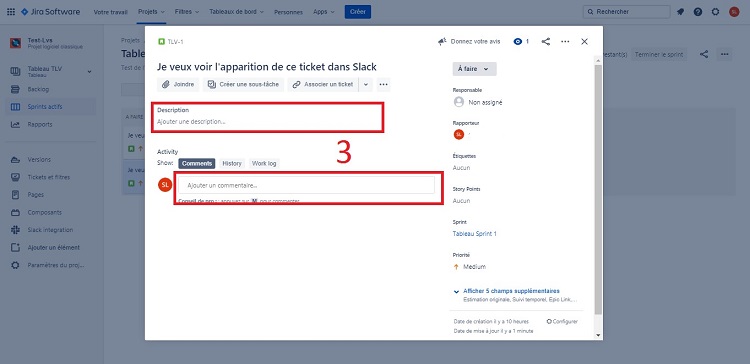Click the share icon in ticket dialog
Image resolution: width=750 pixels, height=364 pixels.
click(545, 42)
